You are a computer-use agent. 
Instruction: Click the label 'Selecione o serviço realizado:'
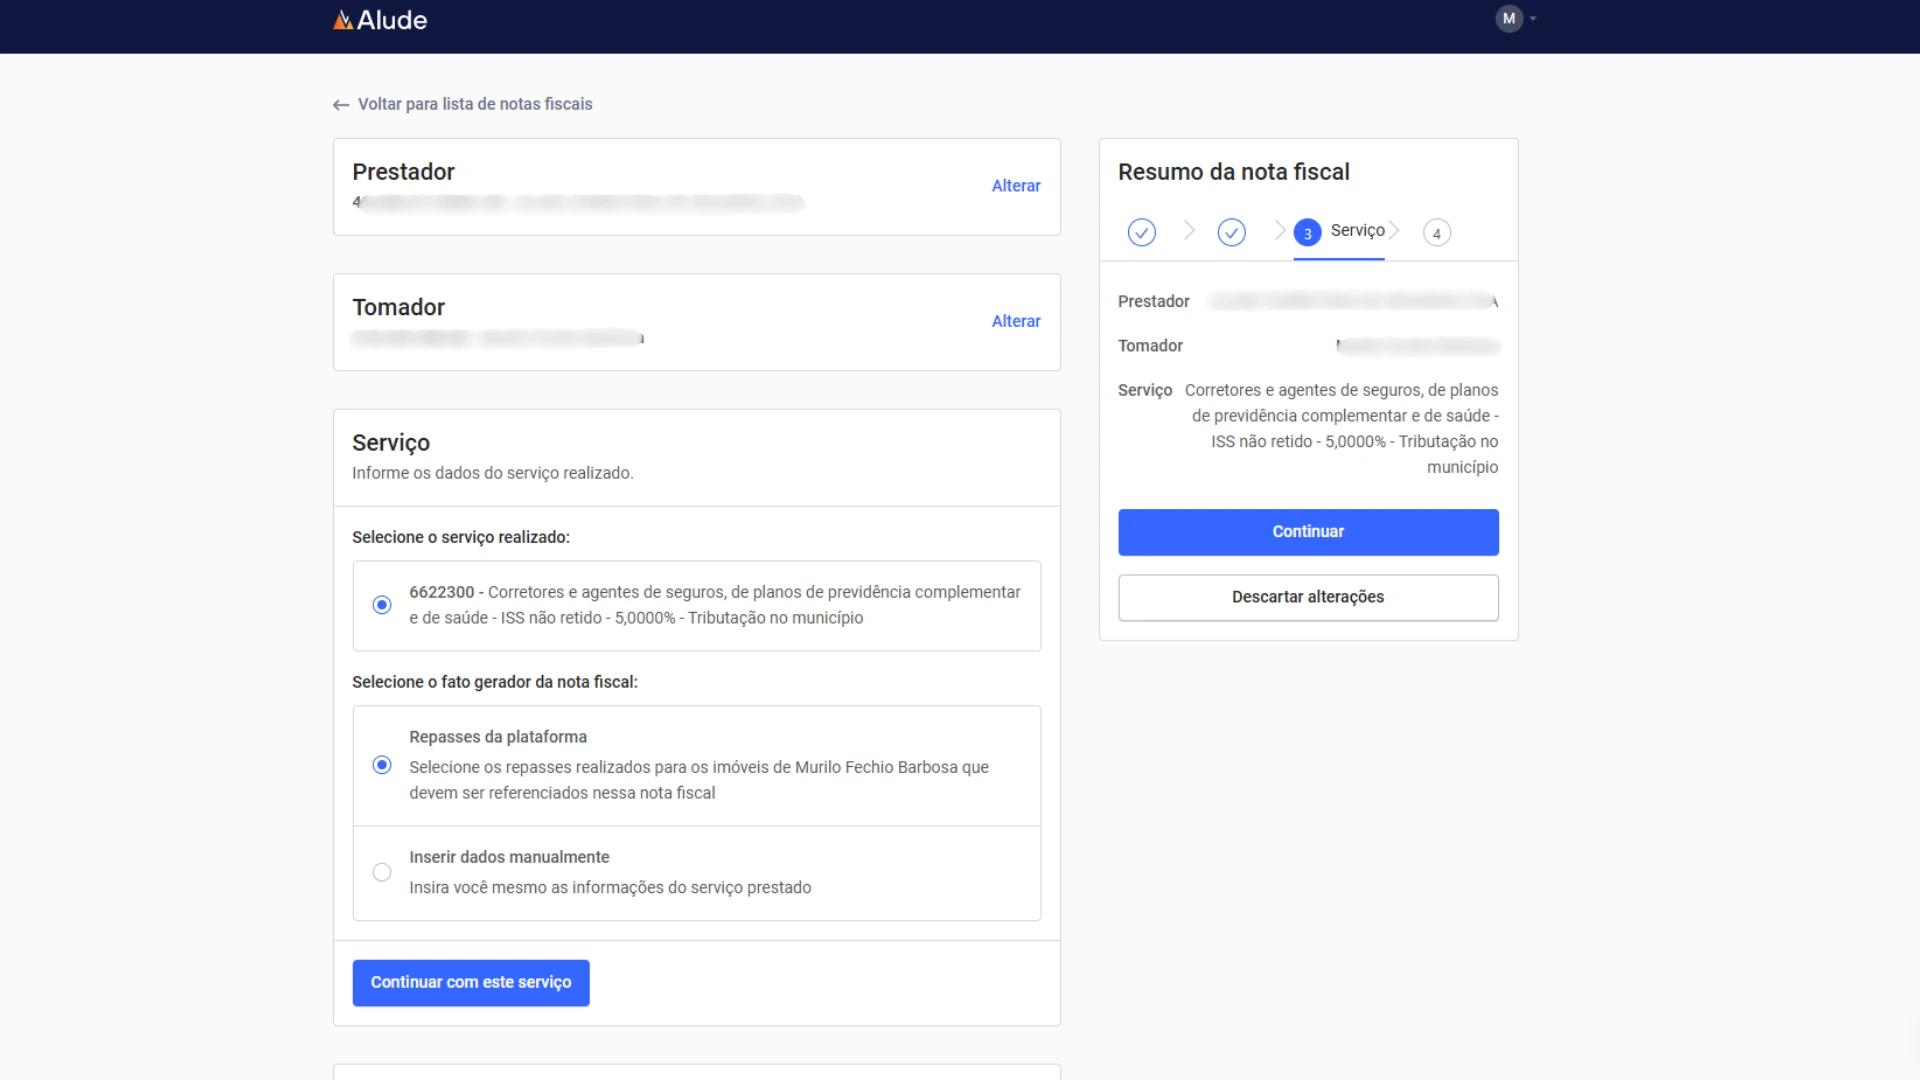(x=461, y=537)
